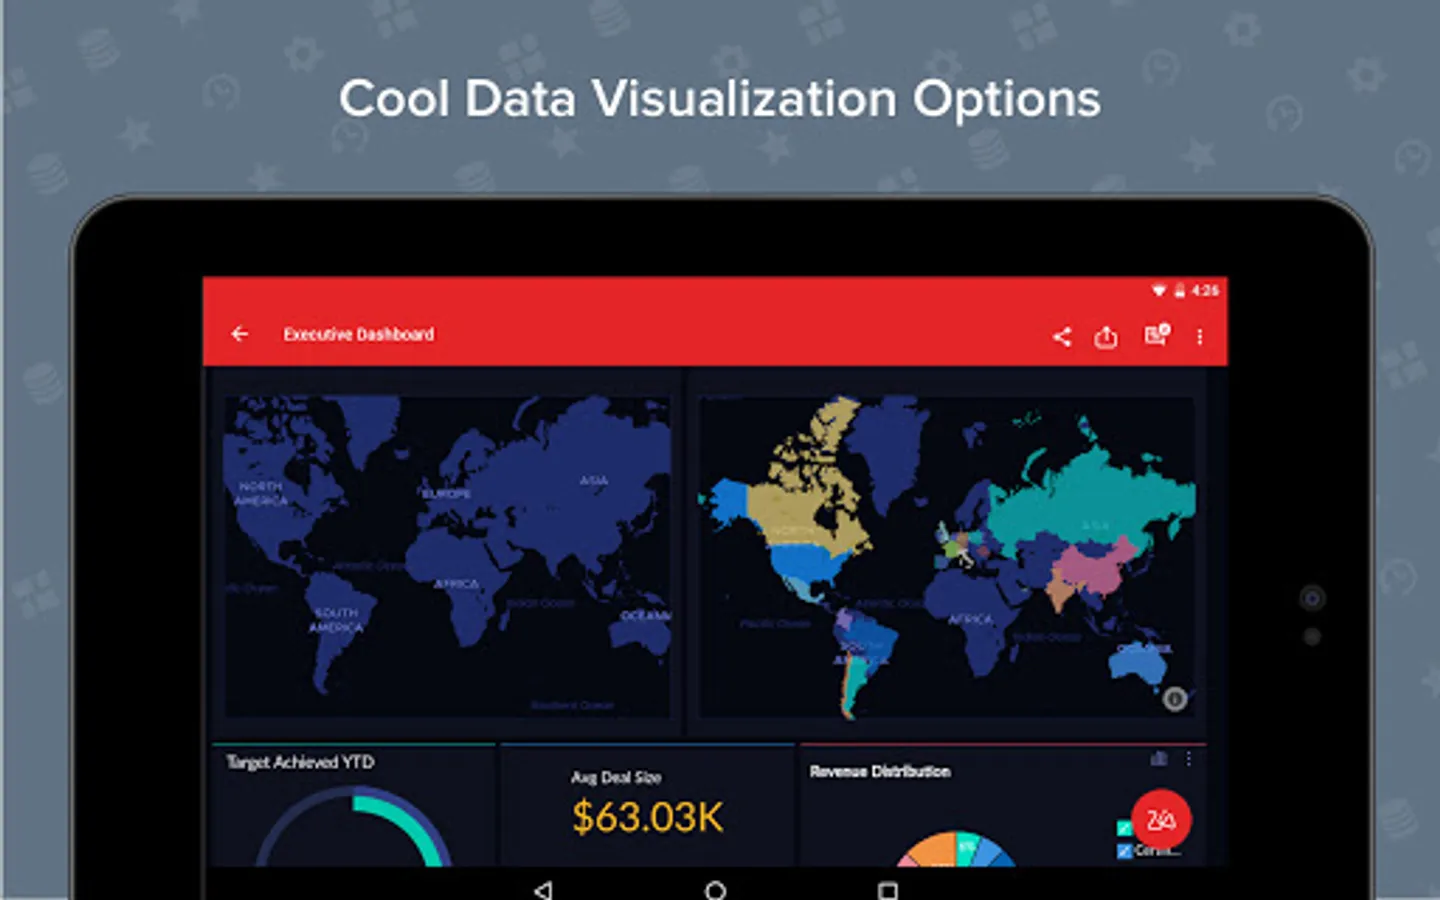Tap the red floating Zia action button
This screenshot has height=900, width=1440.
(x=1161, y=820)
